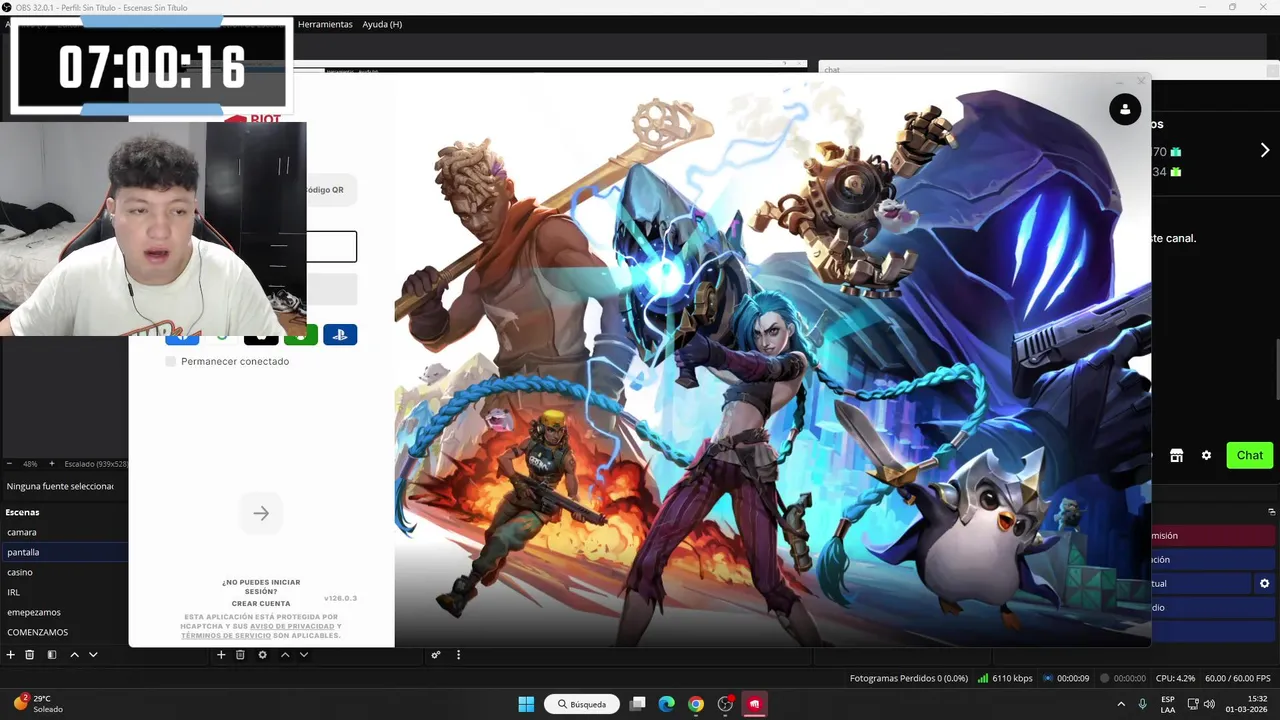Switch to the emepezamos scene
The height and width of the screenshot is (720, 1280).
[64, 612]
